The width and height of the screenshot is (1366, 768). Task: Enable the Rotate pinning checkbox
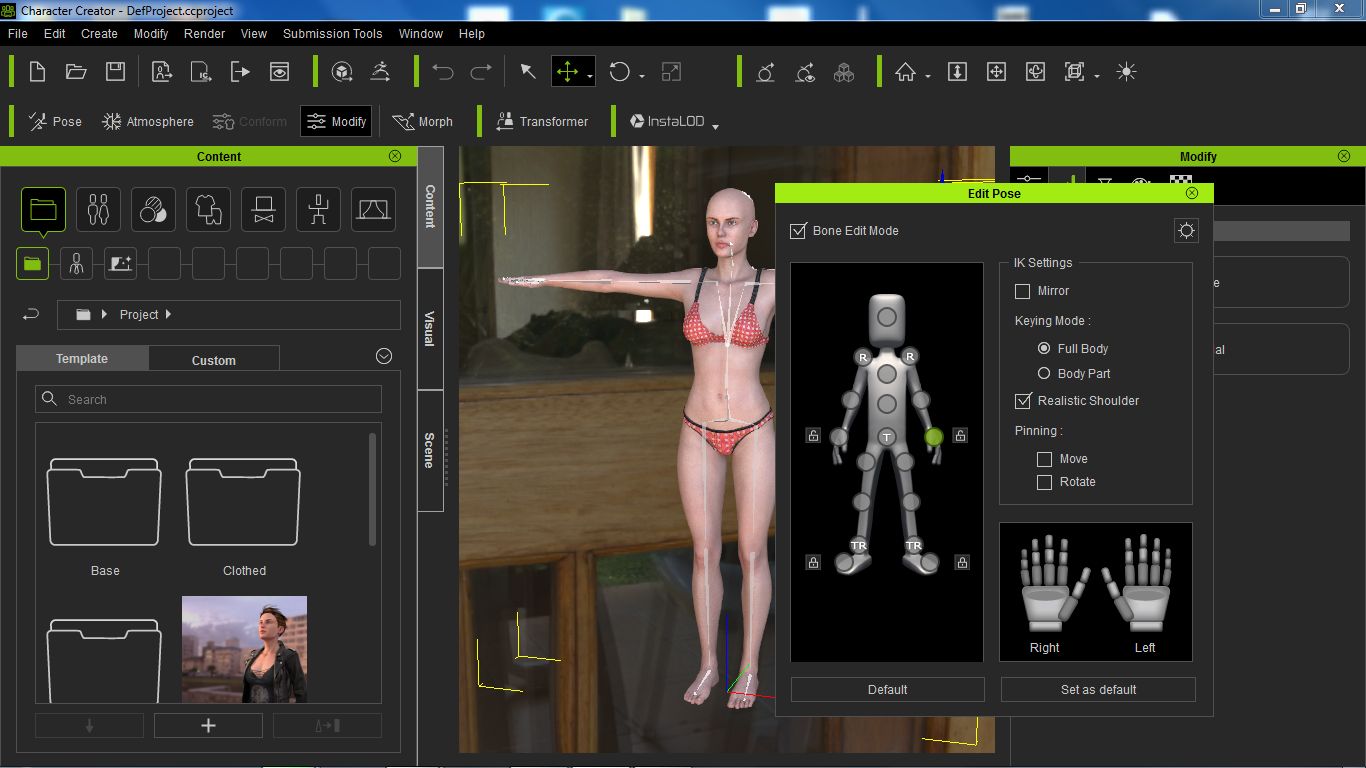[1044, 482]
